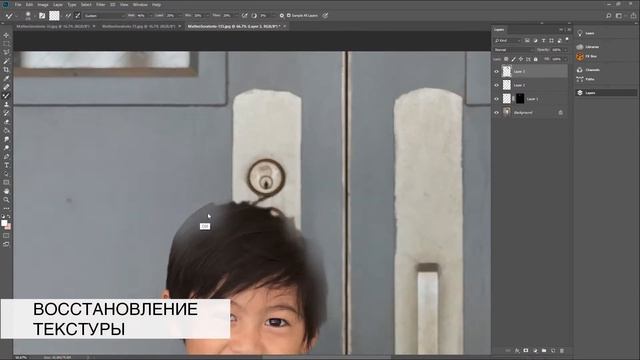
Task: Open the Wet value dropdown arrow
Action: pyautogui.click(x=151, y=16)
